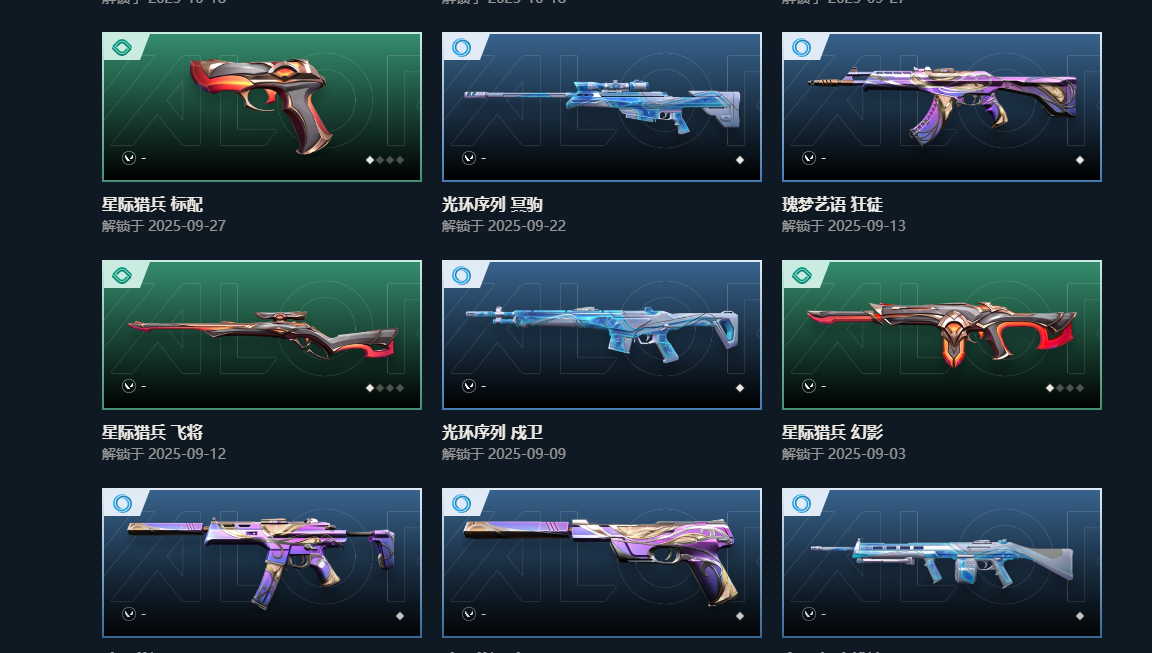Click the blue tier icon on 光环序列 冥驹 card

point(461,48)
